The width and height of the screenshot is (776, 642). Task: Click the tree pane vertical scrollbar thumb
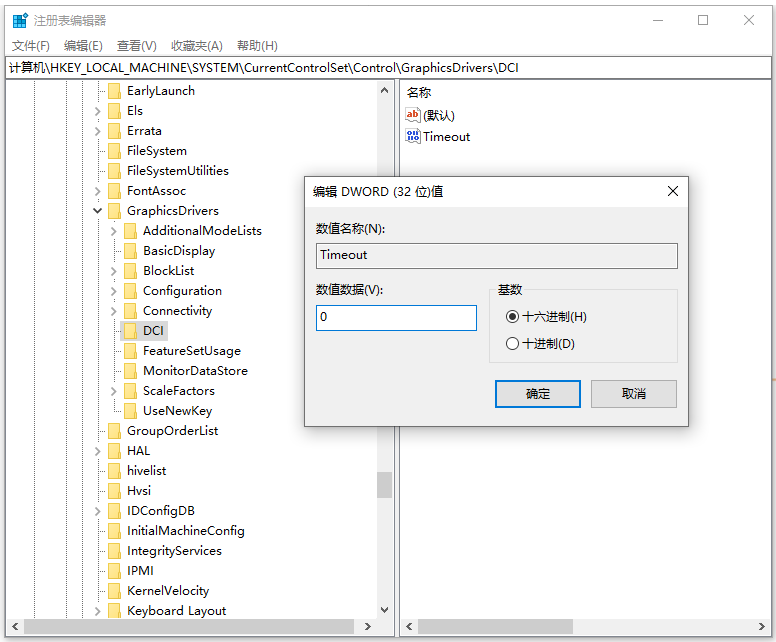pyautogui.click(x=384, y=485)
